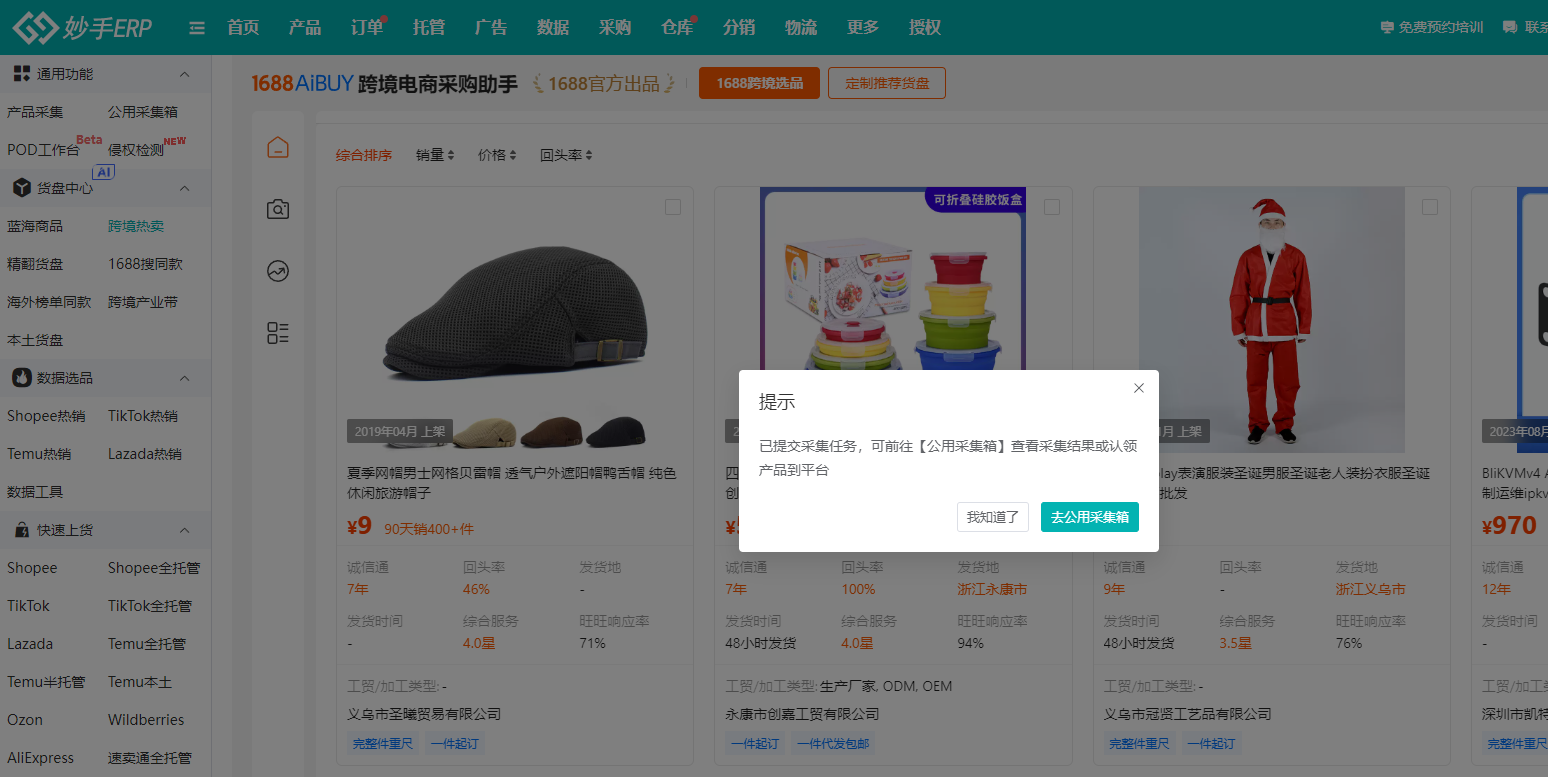Open 产品采集 in the sidebar
The width and height of the screenshot is (1548, 777).
pos(35,112)
